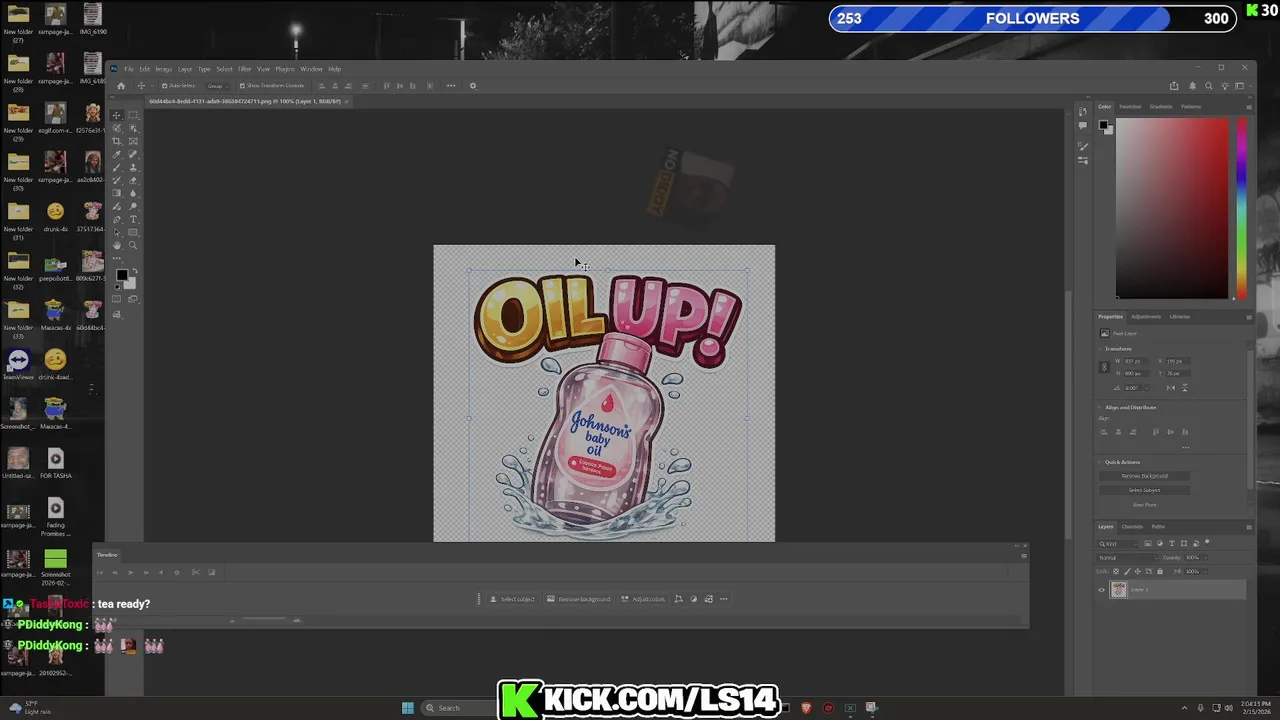
Task: Click the Home icon in options bar
Action: pyautogui.click(x=121, y=86)
